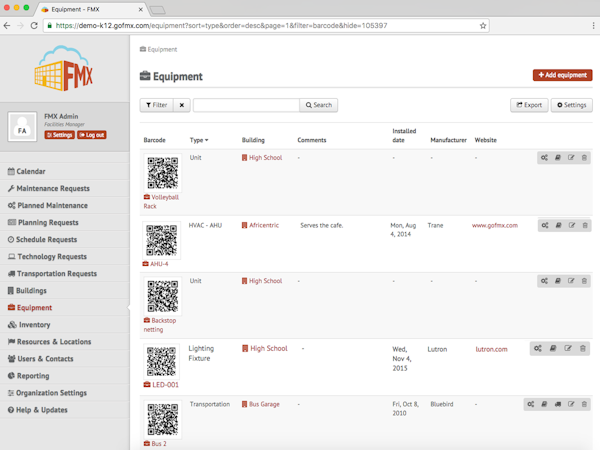Click the Volleyball Rack QR barcode

pos(163,173)
